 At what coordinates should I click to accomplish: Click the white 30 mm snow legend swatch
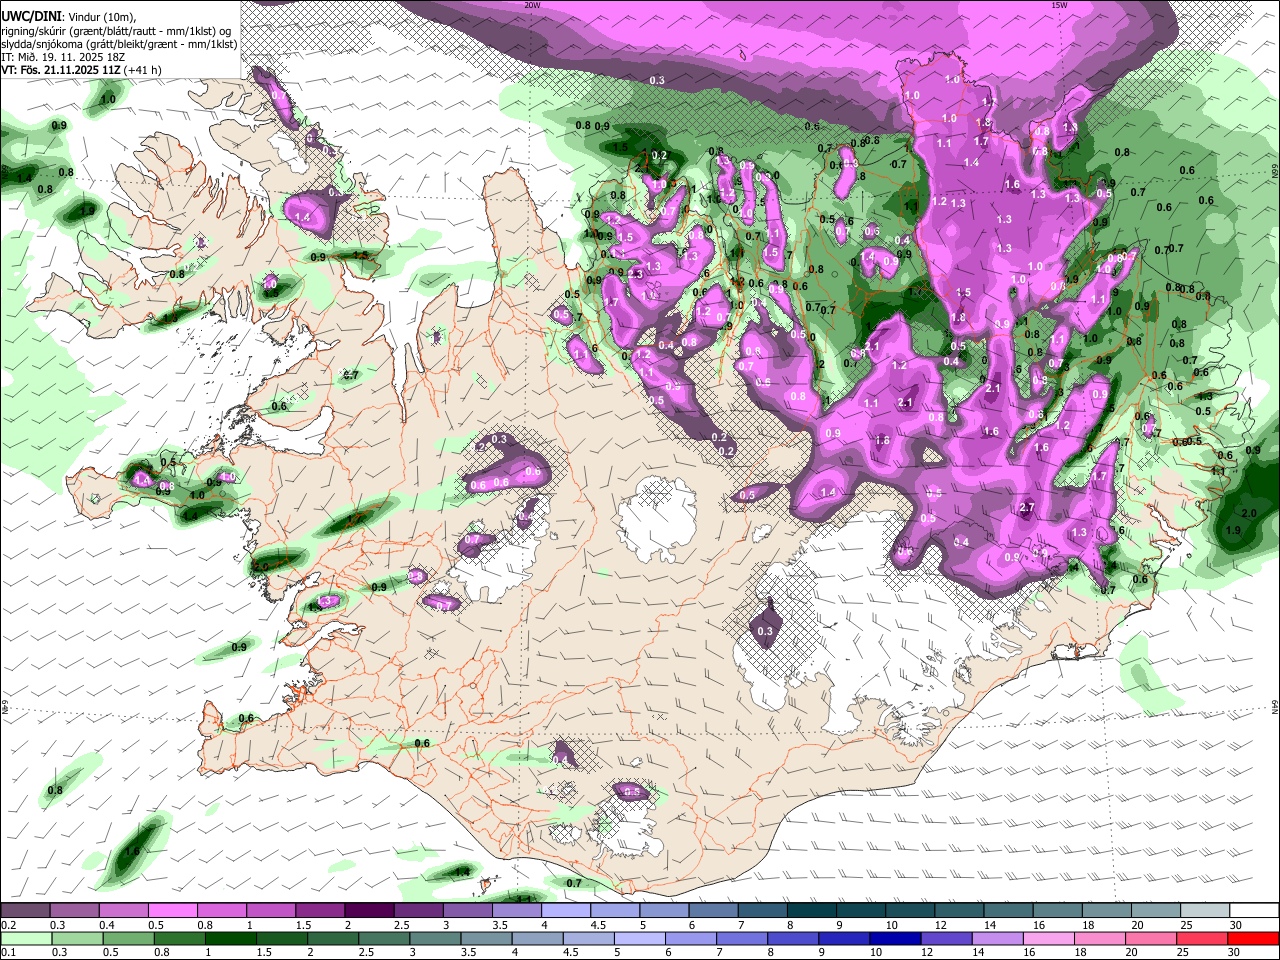(1255, 910)
